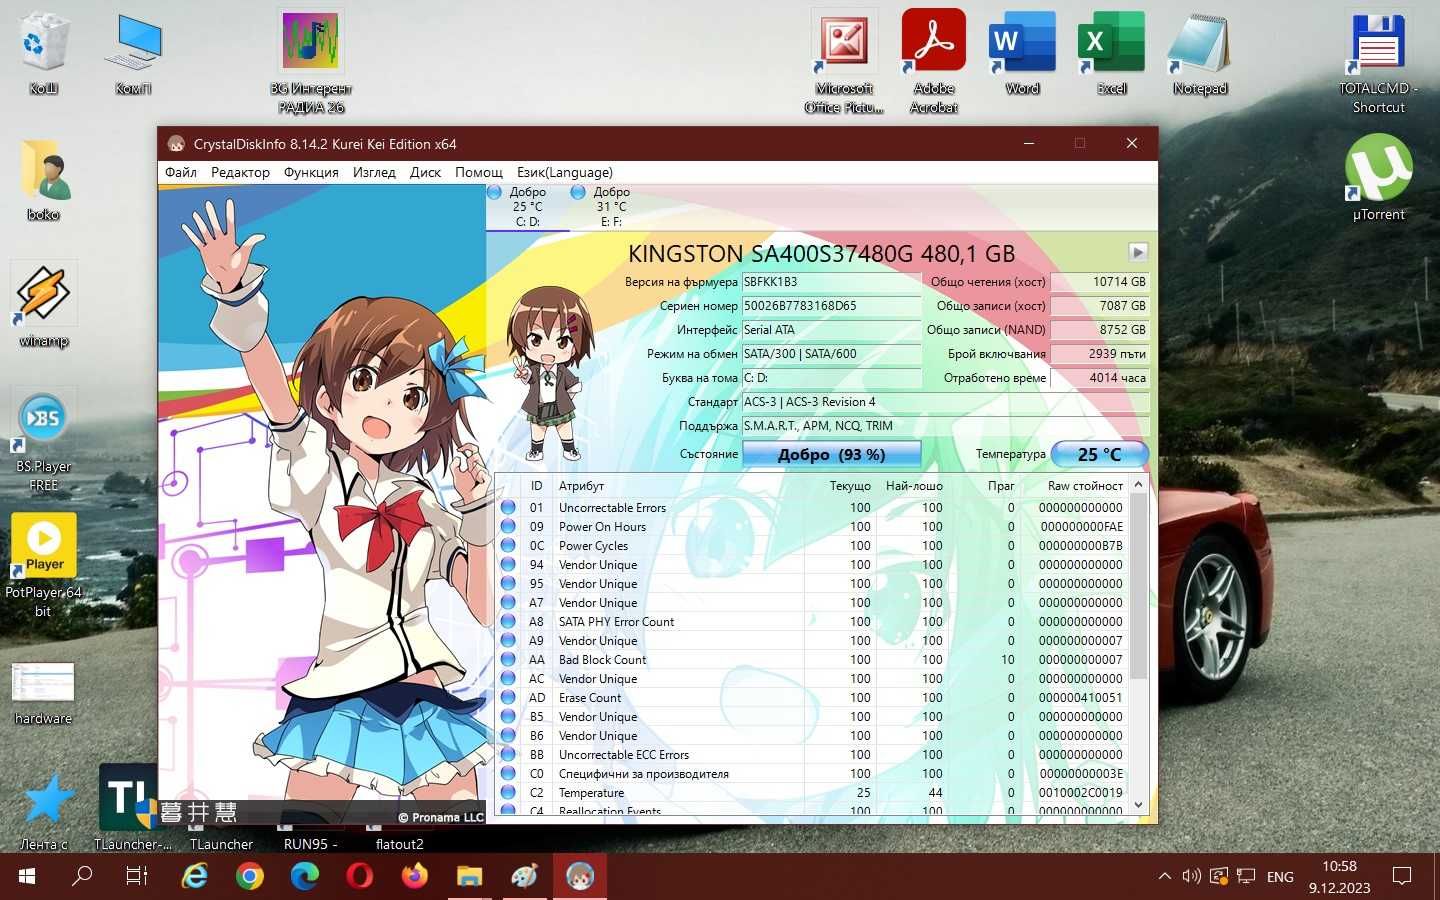
Task: Launch Google Chrome from taskbar
Action: coord(250,877)
